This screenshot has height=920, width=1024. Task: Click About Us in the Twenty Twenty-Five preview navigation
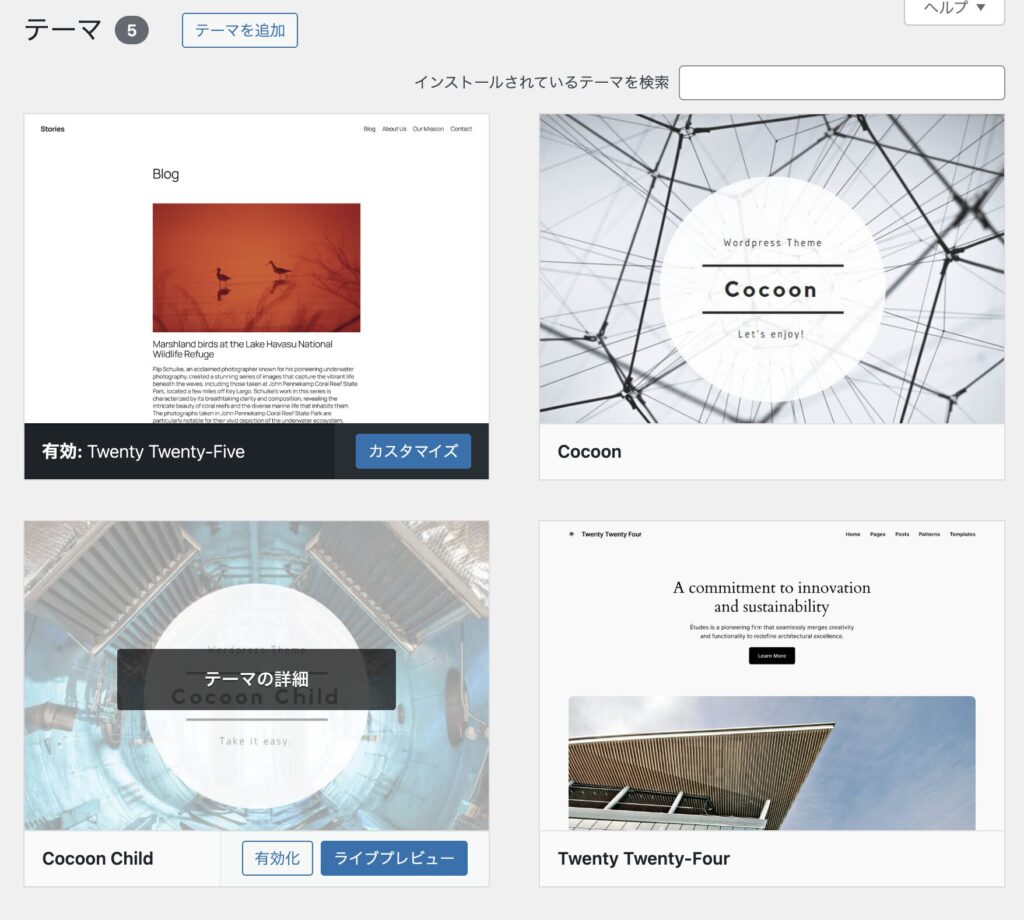[x=394, y=129]
